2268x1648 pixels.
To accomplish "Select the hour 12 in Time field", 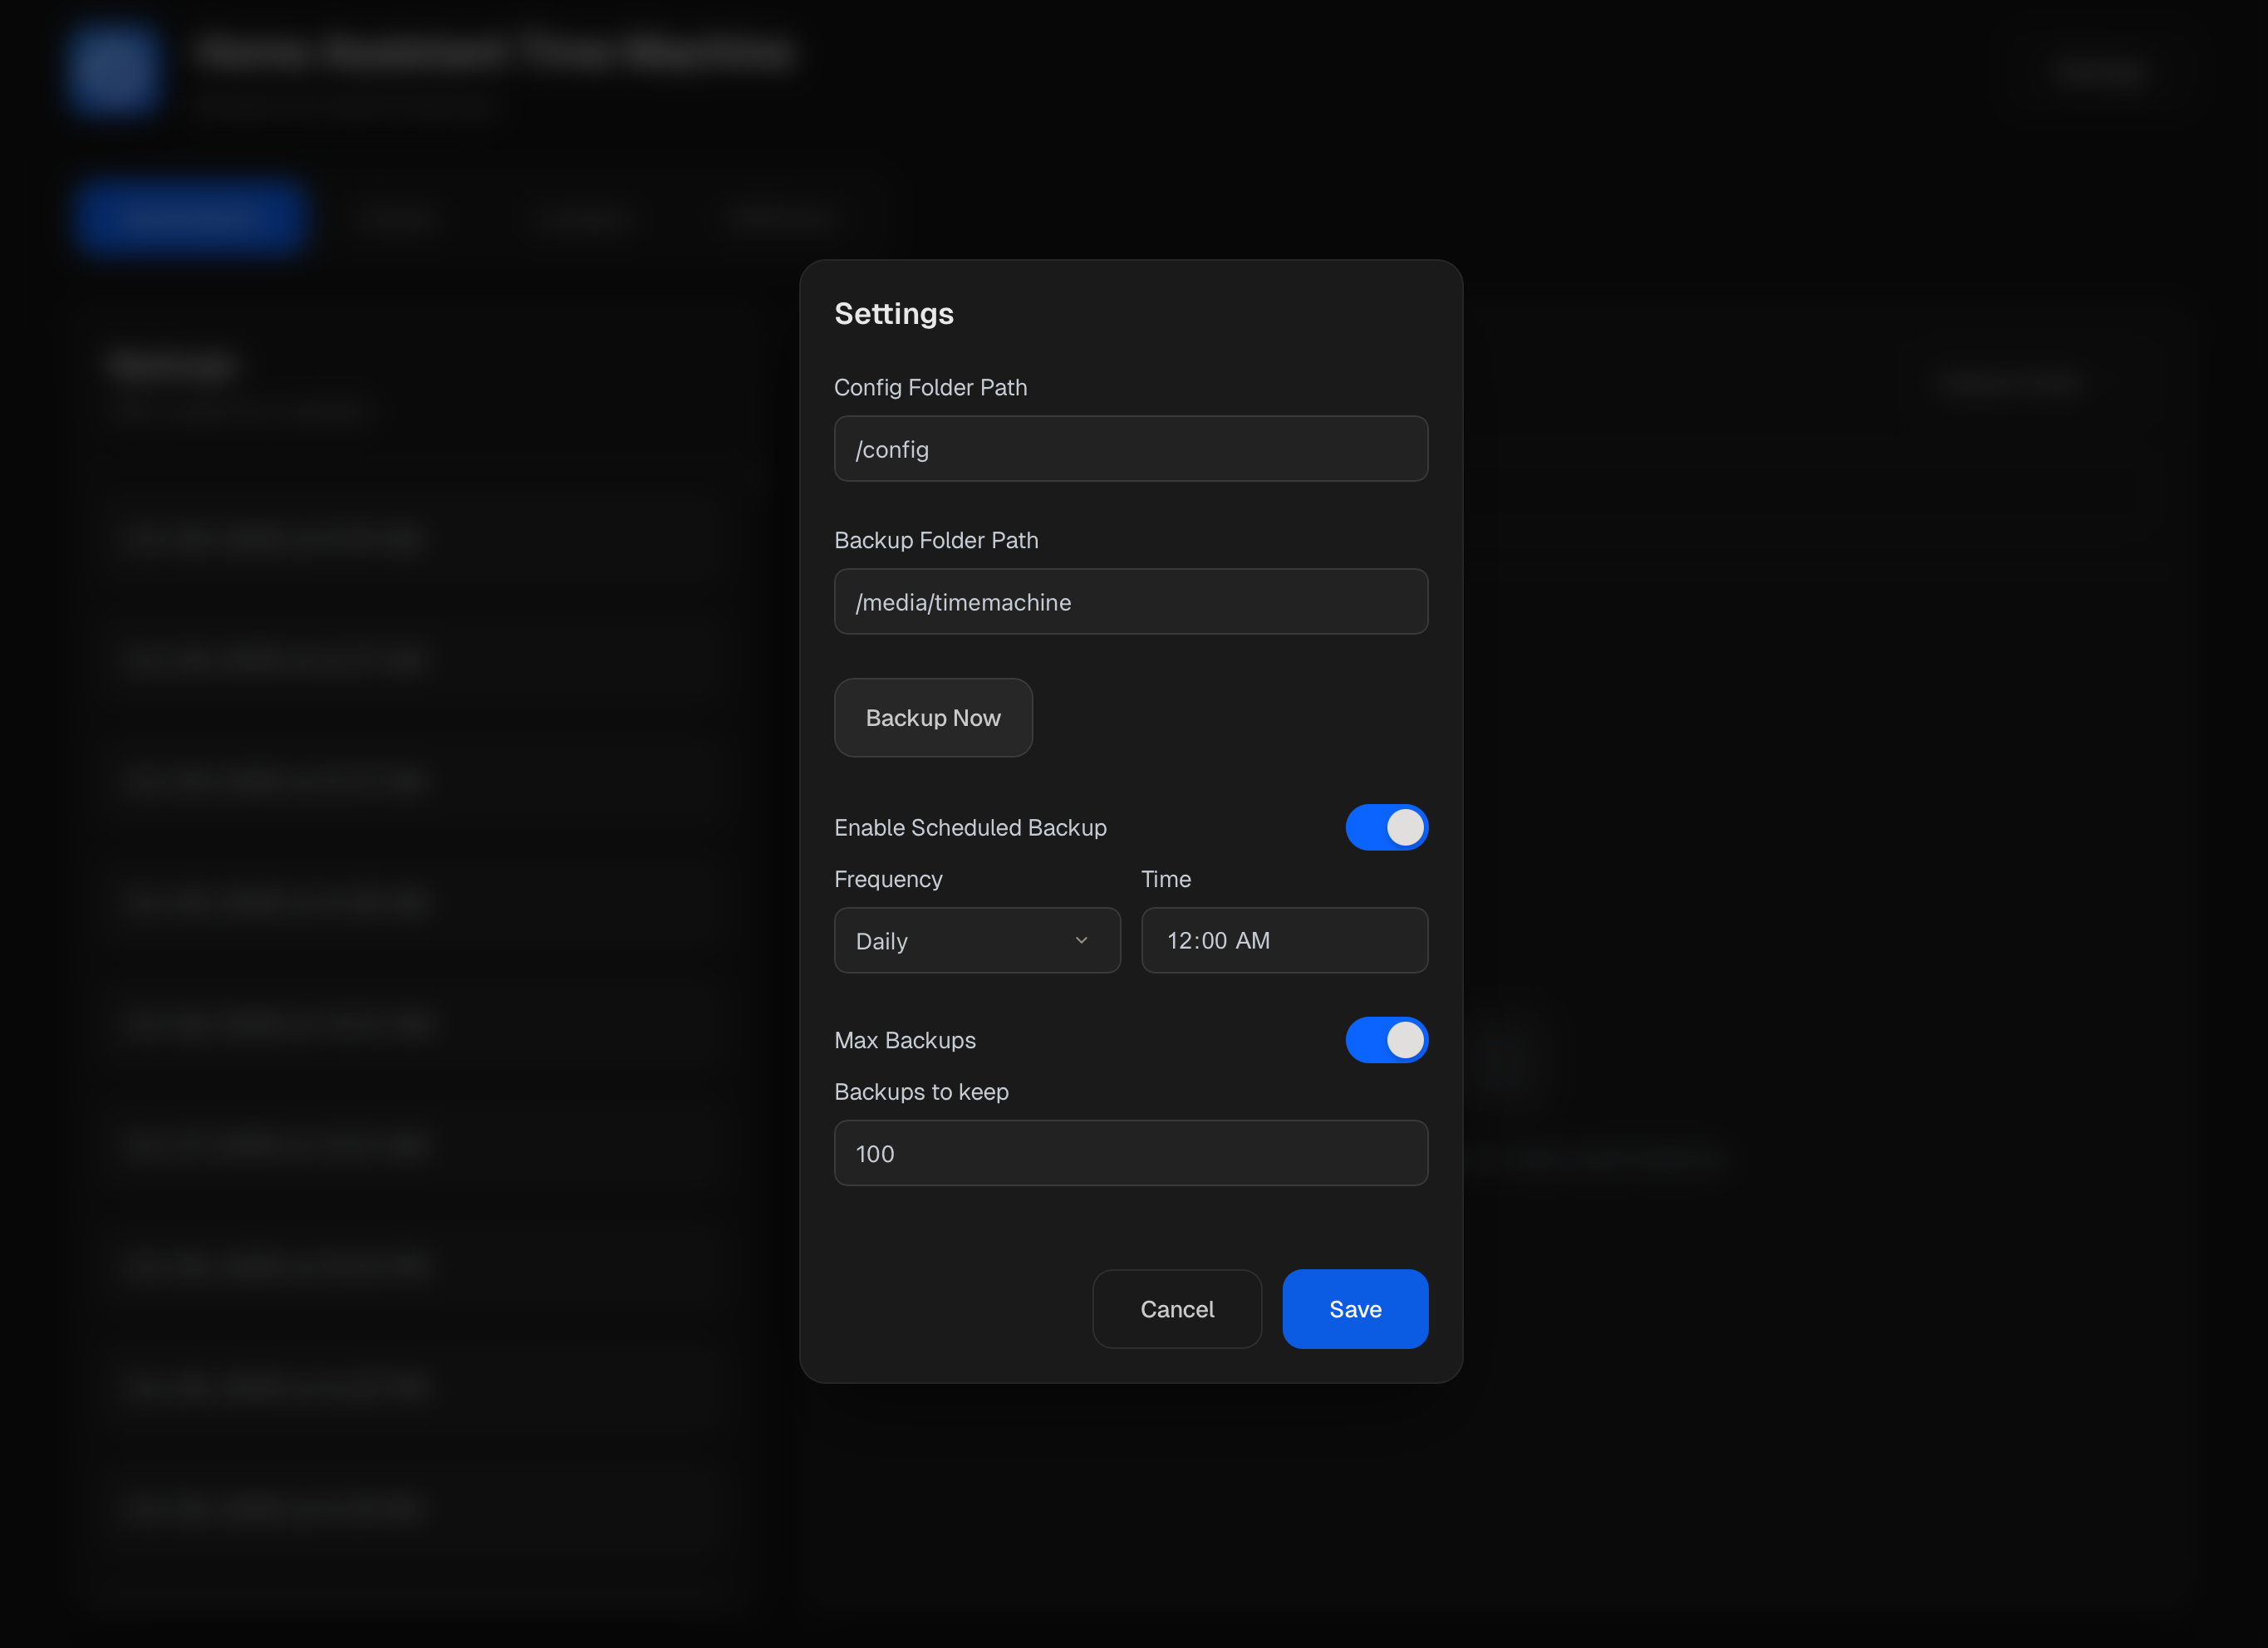I will pos(1179,940).
